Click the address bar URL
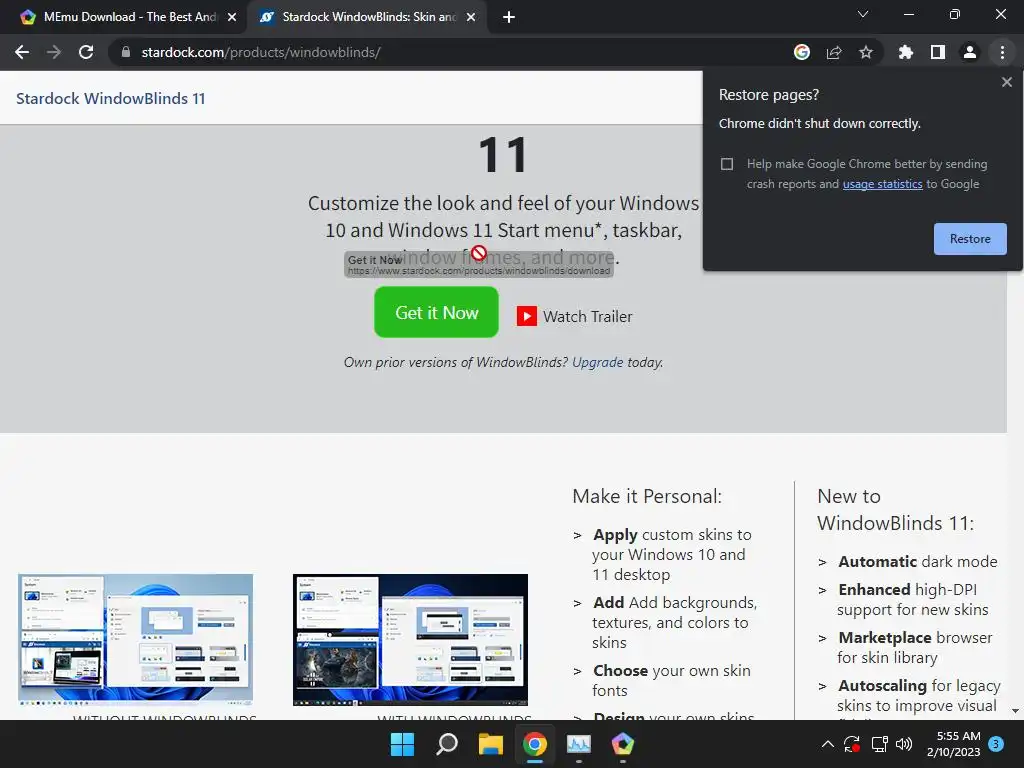1024x768 pixels. 261,52
